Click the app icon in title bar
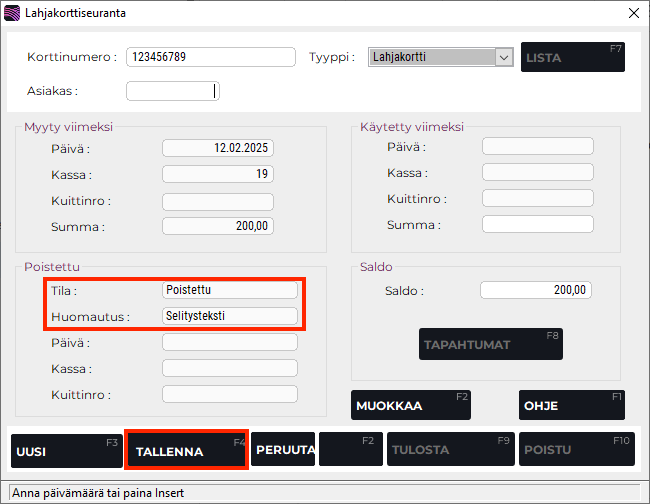 (12, 13)
